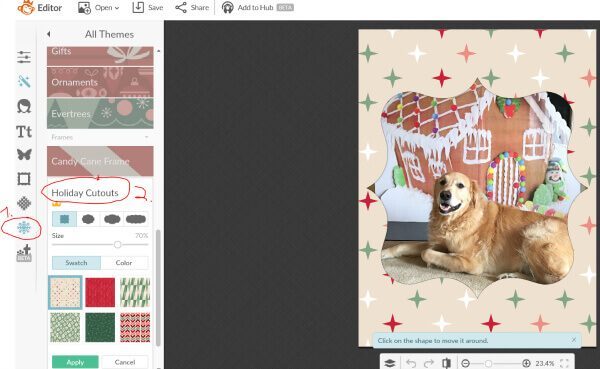The image size is (600, 369).
Task: Collapse the Frames section header
Action: click(100, 137)
